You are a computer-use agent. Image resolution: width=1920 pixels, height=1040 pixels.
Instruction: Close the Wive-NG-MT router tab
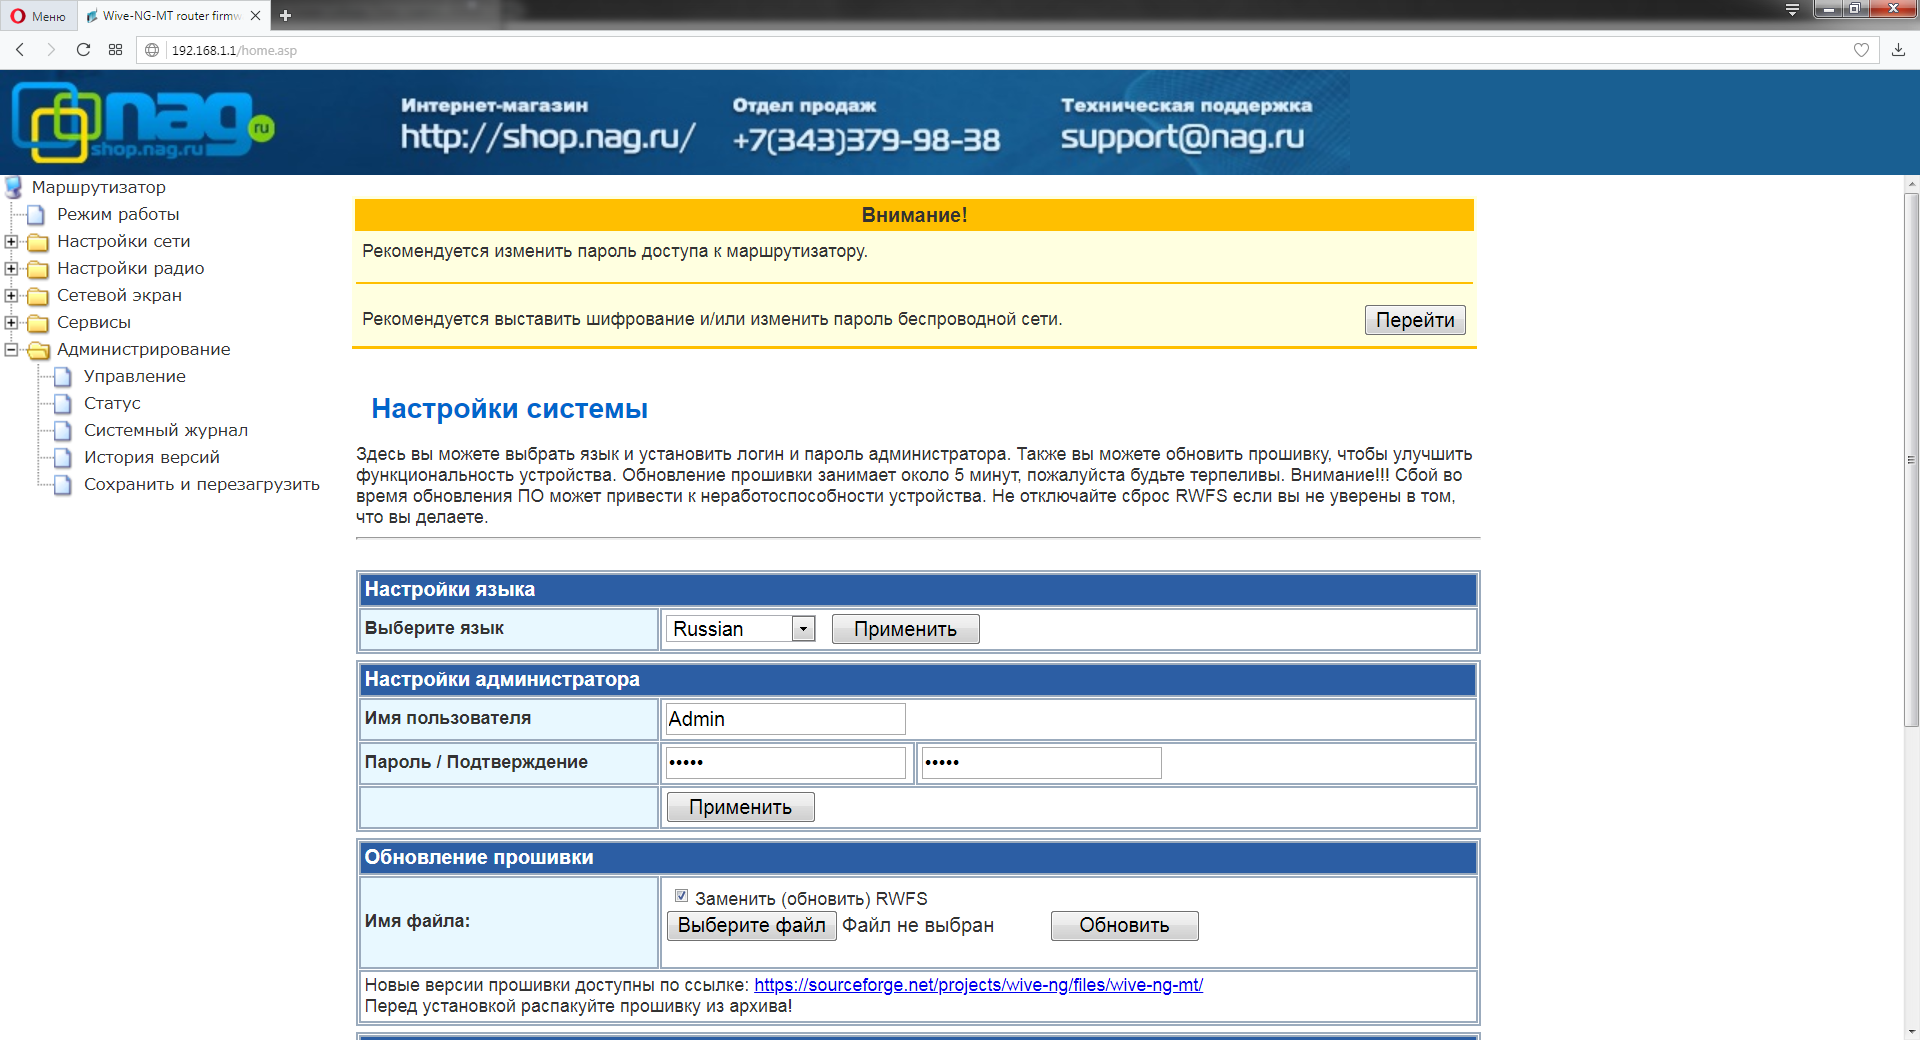pyautogui.click(x=255, y=15)
